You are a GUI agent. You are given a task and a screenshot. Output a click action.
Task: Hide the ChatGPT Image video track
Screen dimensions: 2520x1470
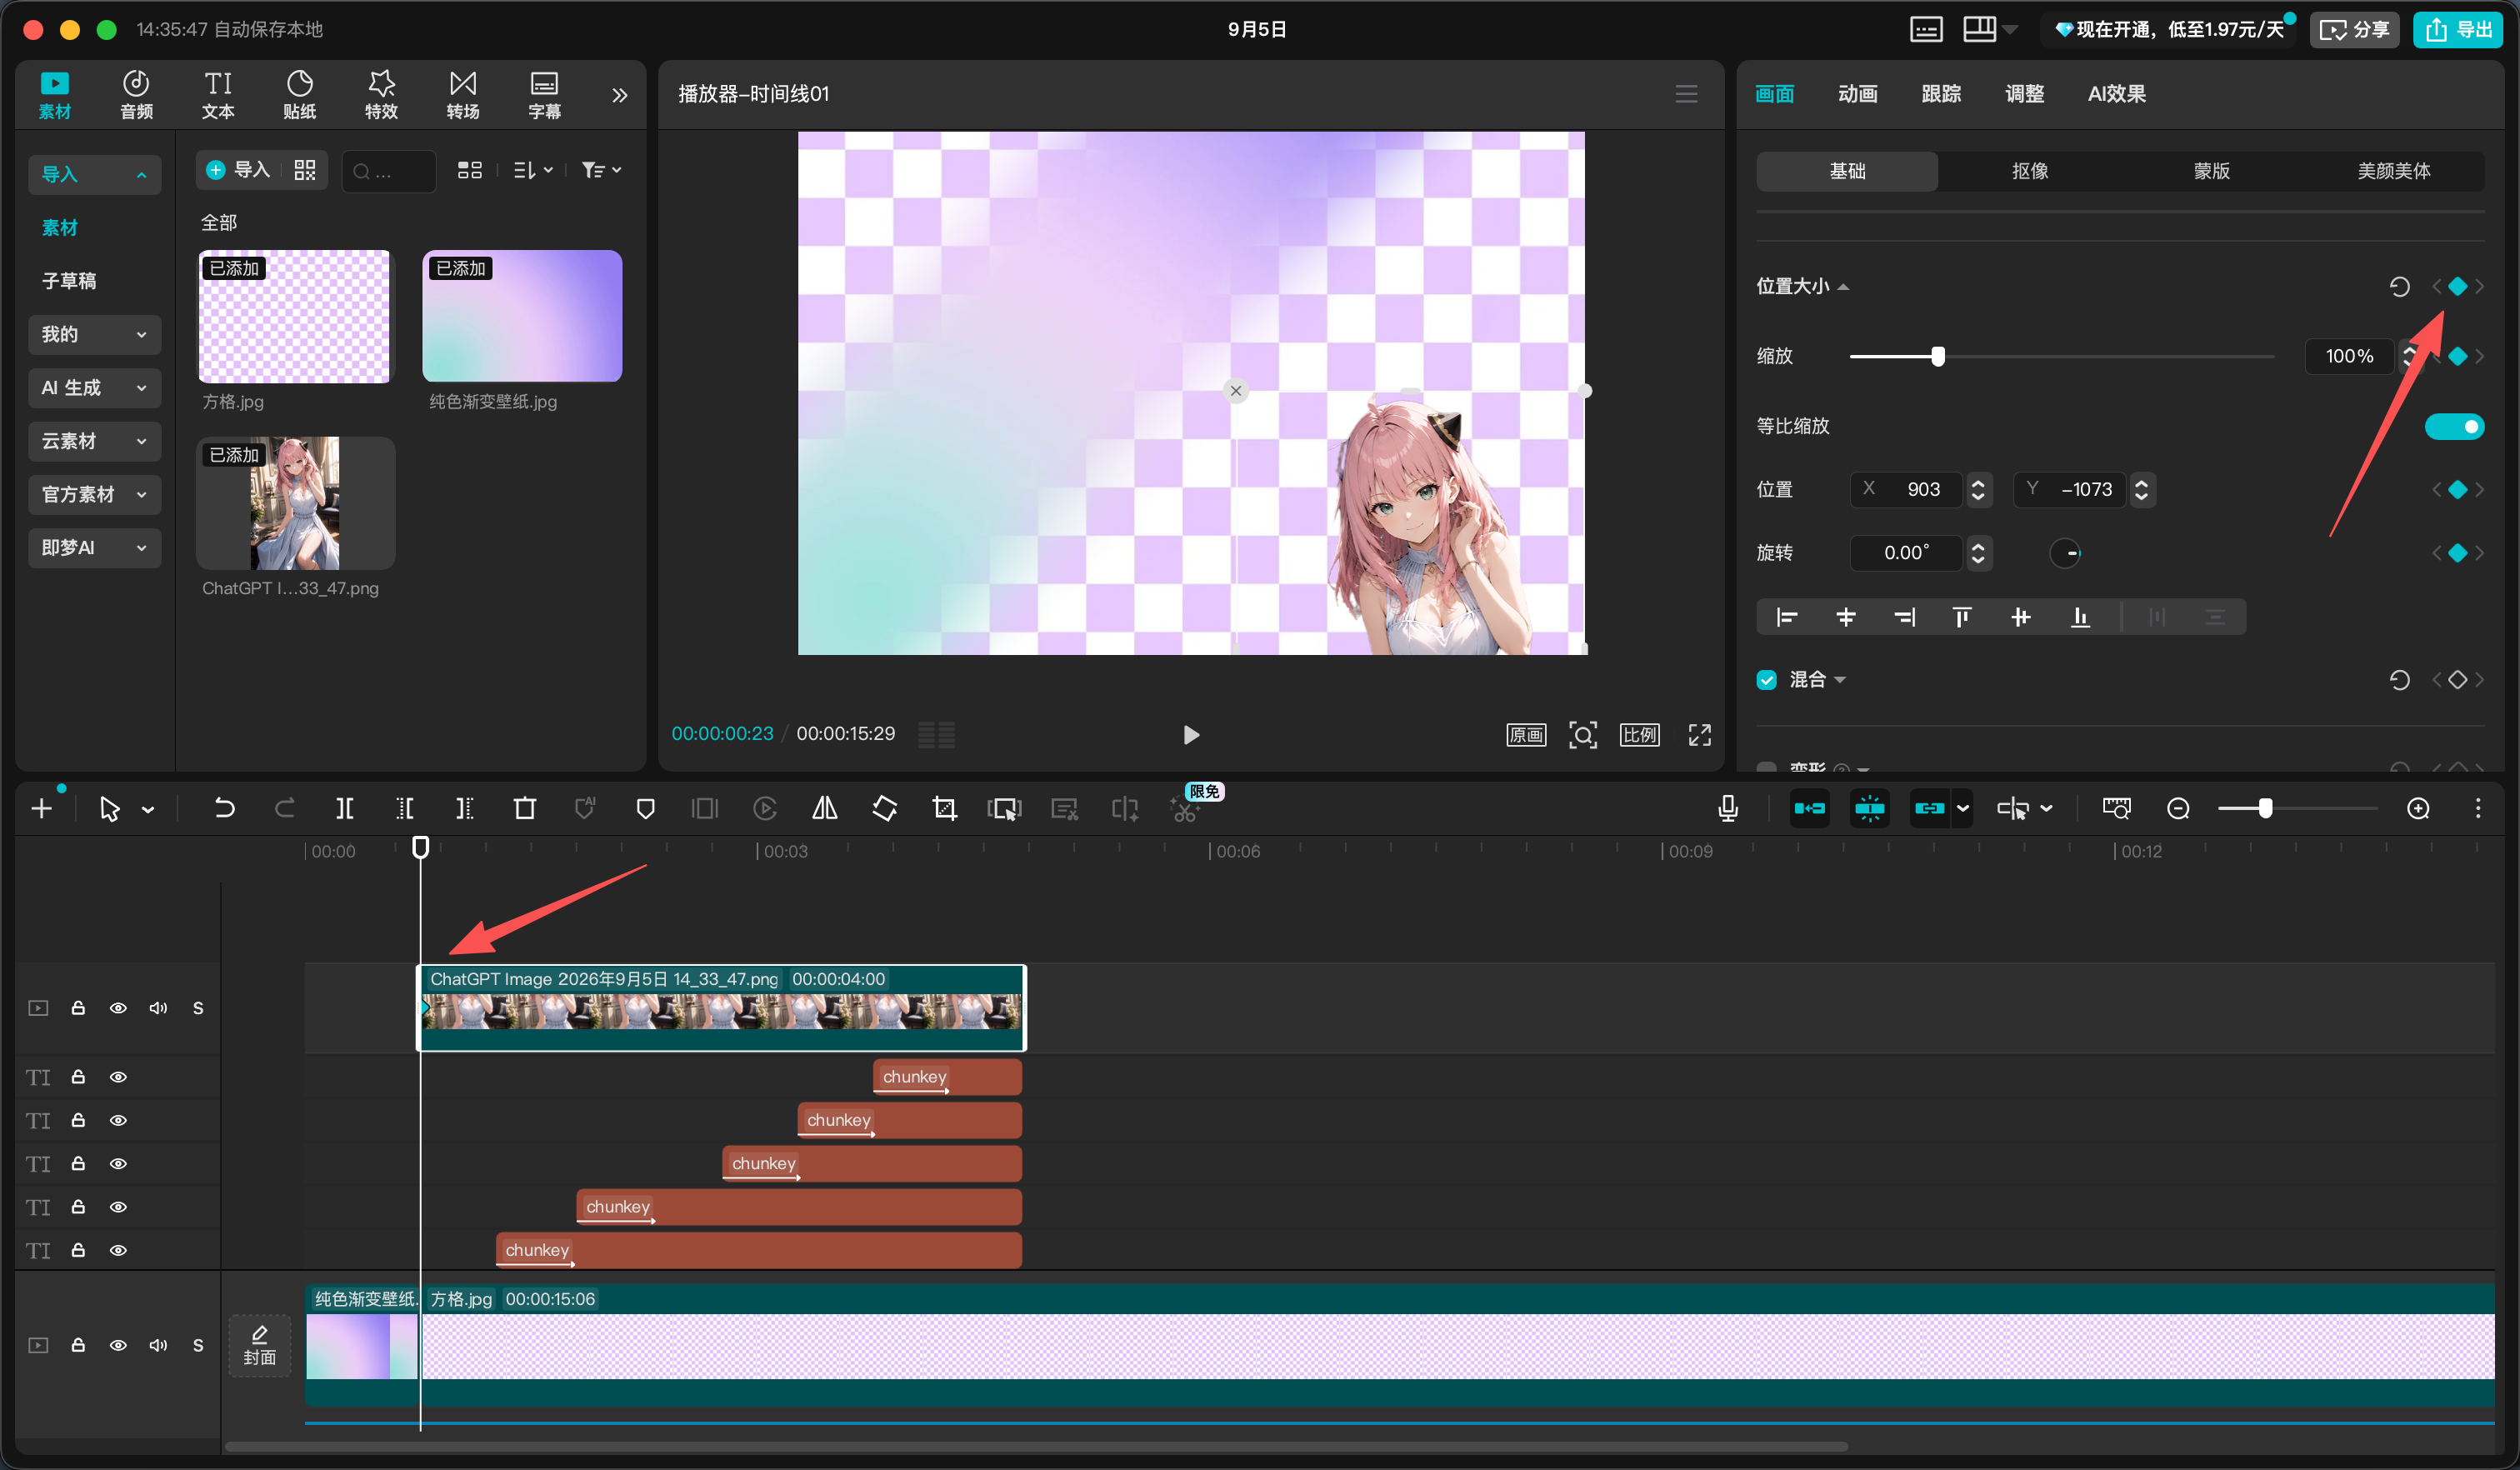(x=118, y=1008)
